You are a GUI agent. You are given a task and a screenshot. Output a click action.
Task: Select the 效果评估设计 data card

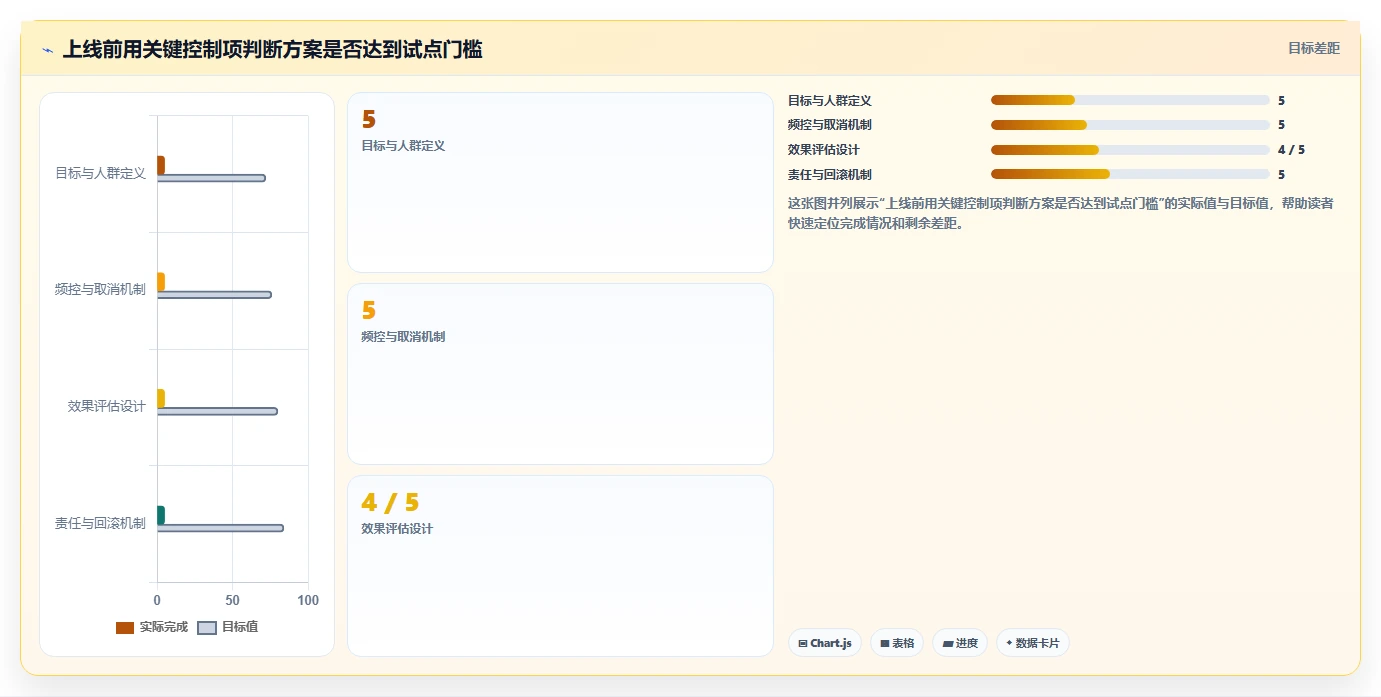pos(560,566)
